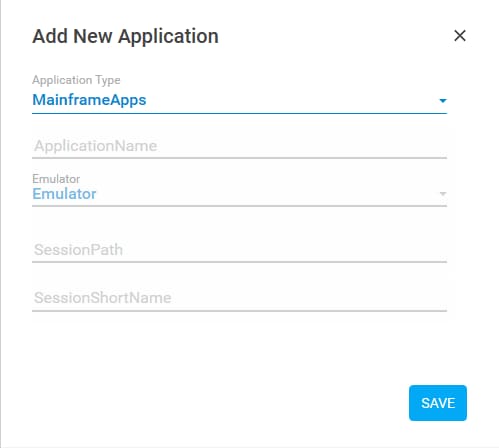Click the underline beneath SessionShortName field
Viewport: 499px width, 448px height.
tap(239, 311)
